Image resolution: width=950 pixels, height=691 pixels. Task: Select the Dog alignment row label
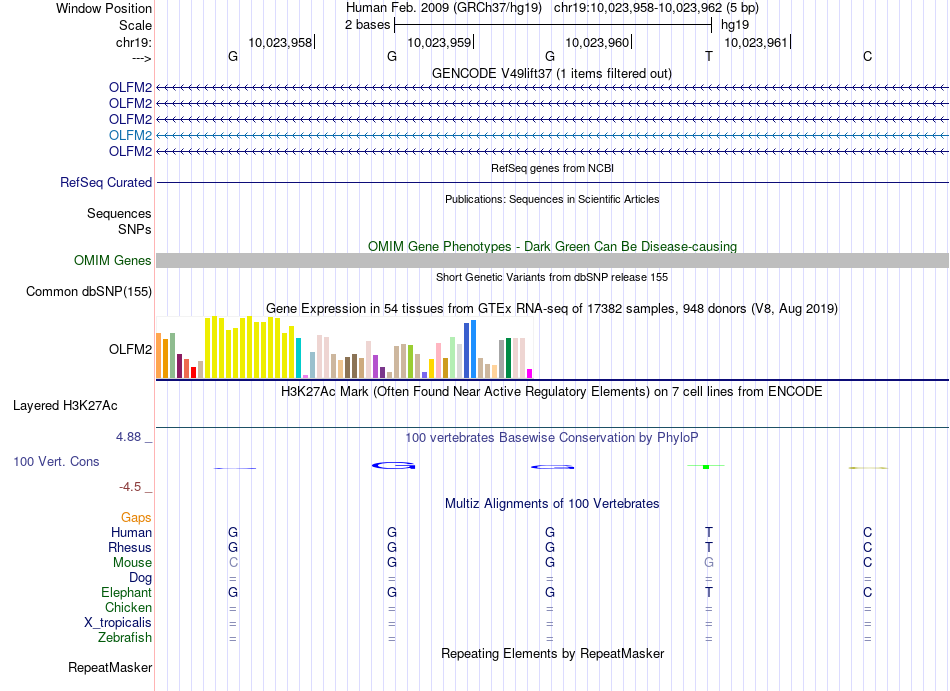tap(140, 578)
